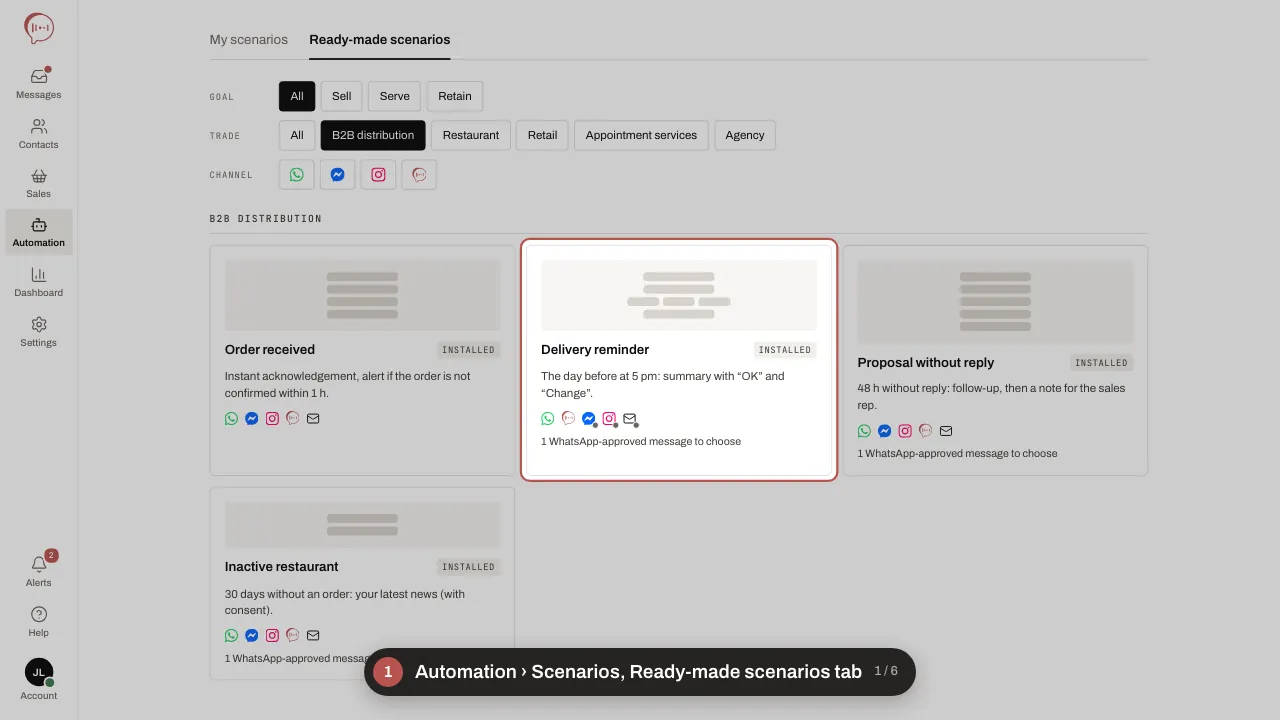Open the Inactive restaurant scenario title
1280x720 pixels.
pos(282,567)
